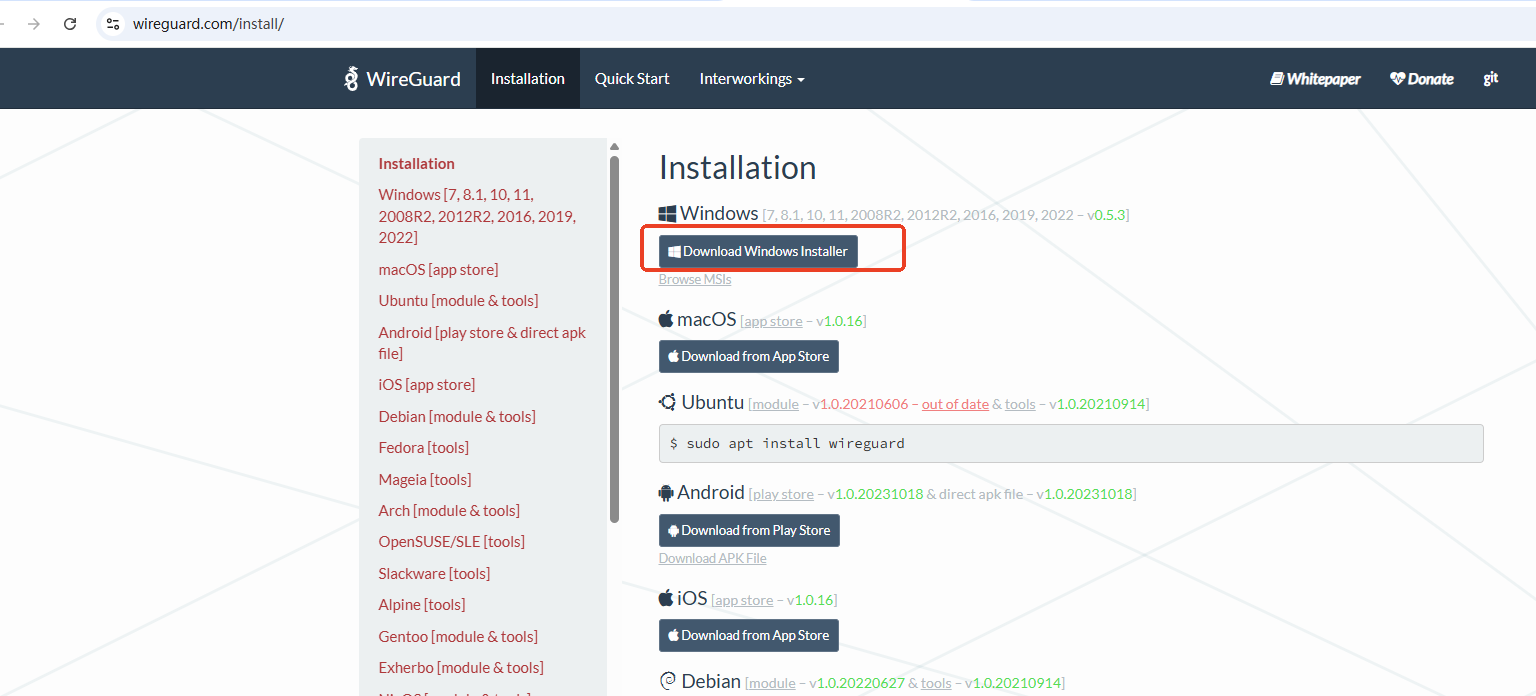
Task: Open iOS app store link in heading
Action: 744,601
